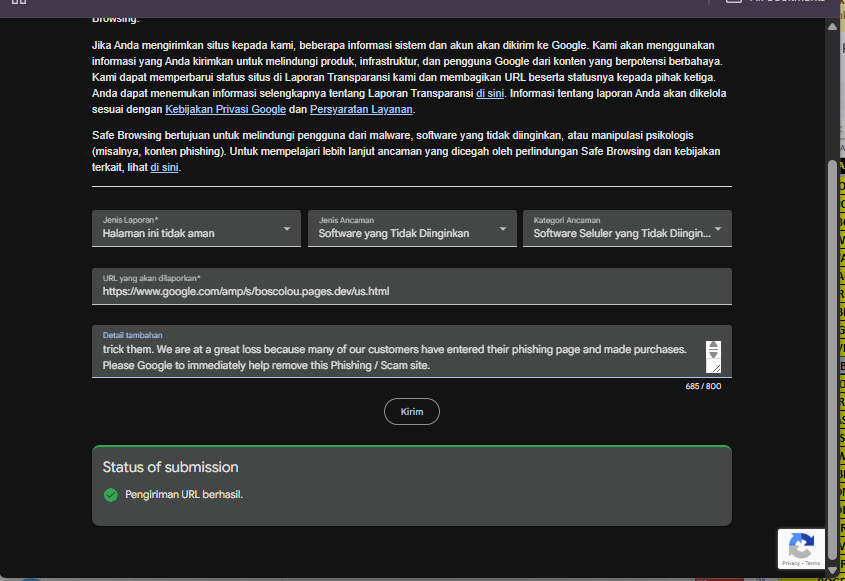Click the 'Pengiriman URL berhasil.' status text
845x581 pixels.
(184, 495)
